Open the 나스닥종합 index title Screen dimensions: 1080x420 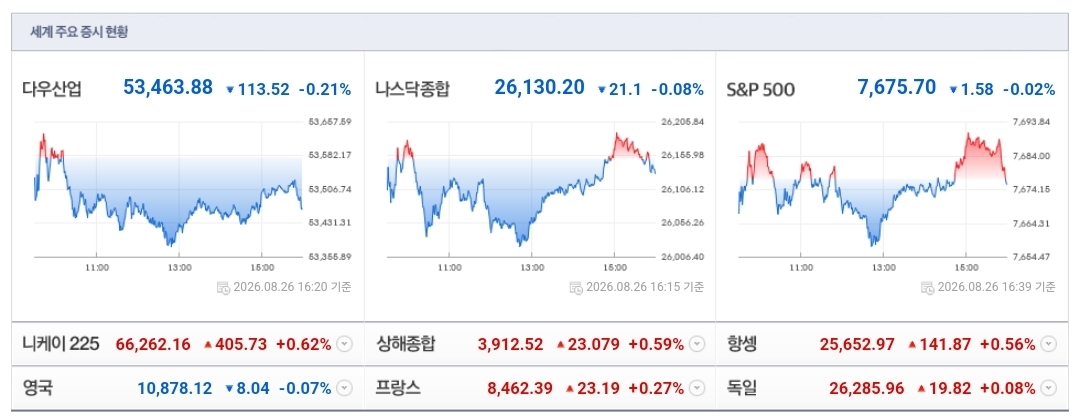(413, 89)
